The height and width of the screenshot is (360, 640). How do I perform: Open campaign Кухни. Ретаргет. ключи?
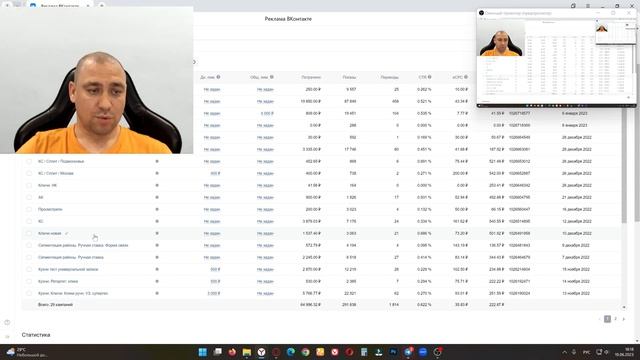point(58,281)
